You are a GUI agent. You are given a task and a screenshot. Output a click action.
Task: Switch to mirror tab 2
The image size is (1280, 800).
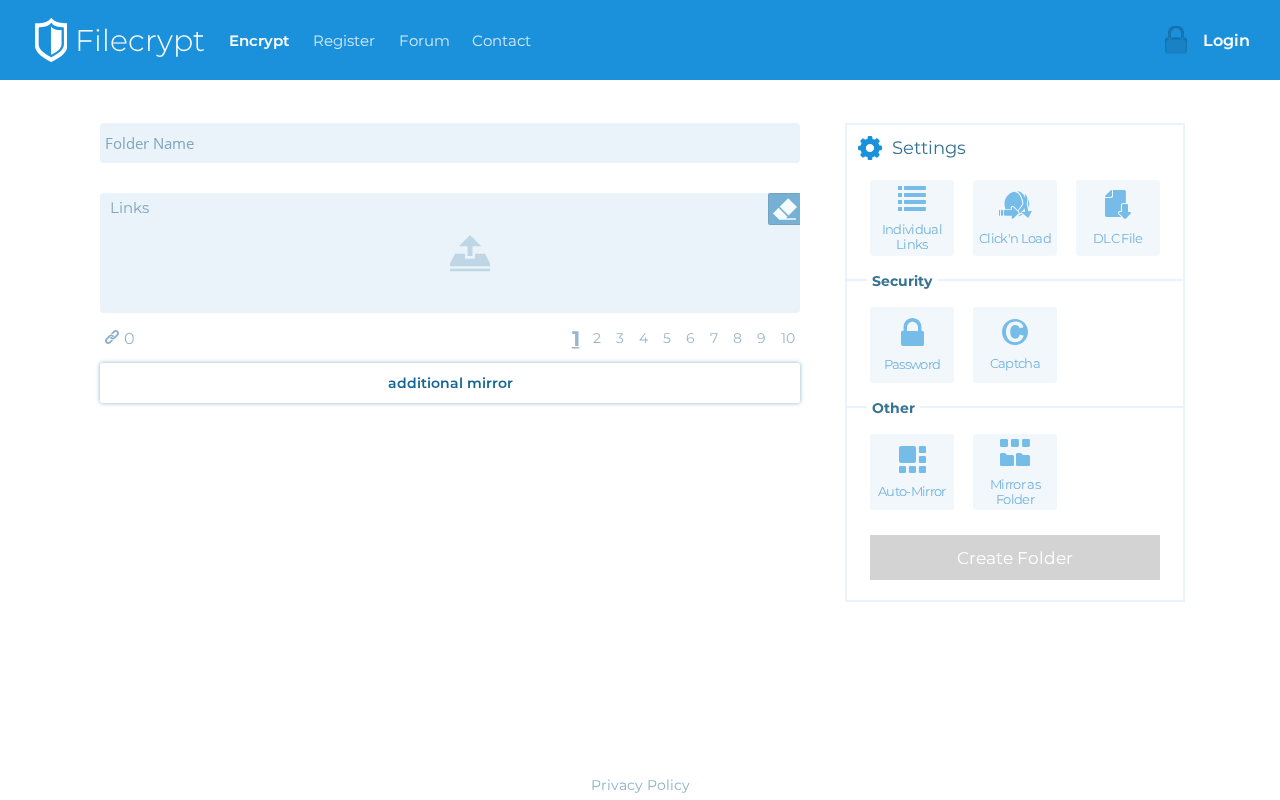click(597, 338)
